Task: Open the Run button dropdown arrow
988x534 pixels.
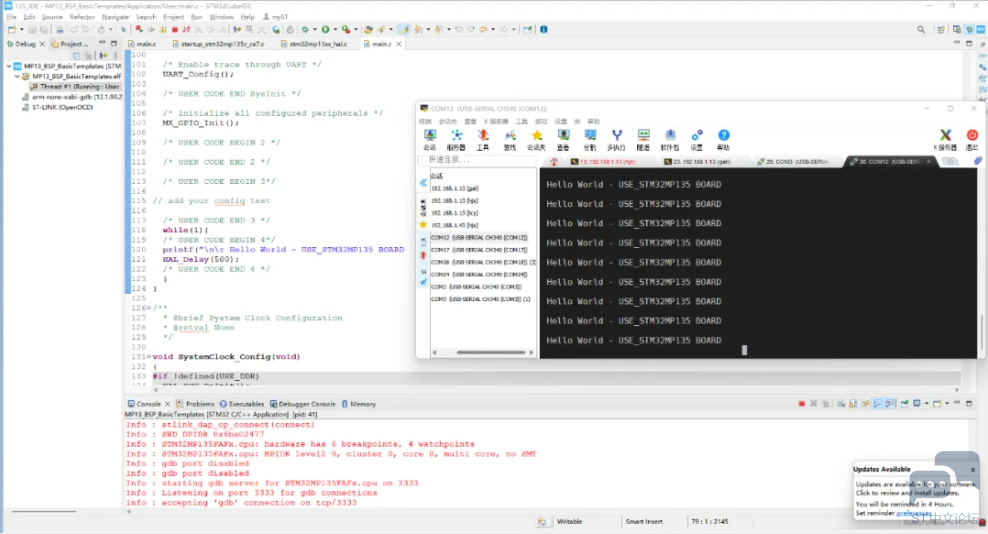Action: [335, 30]
